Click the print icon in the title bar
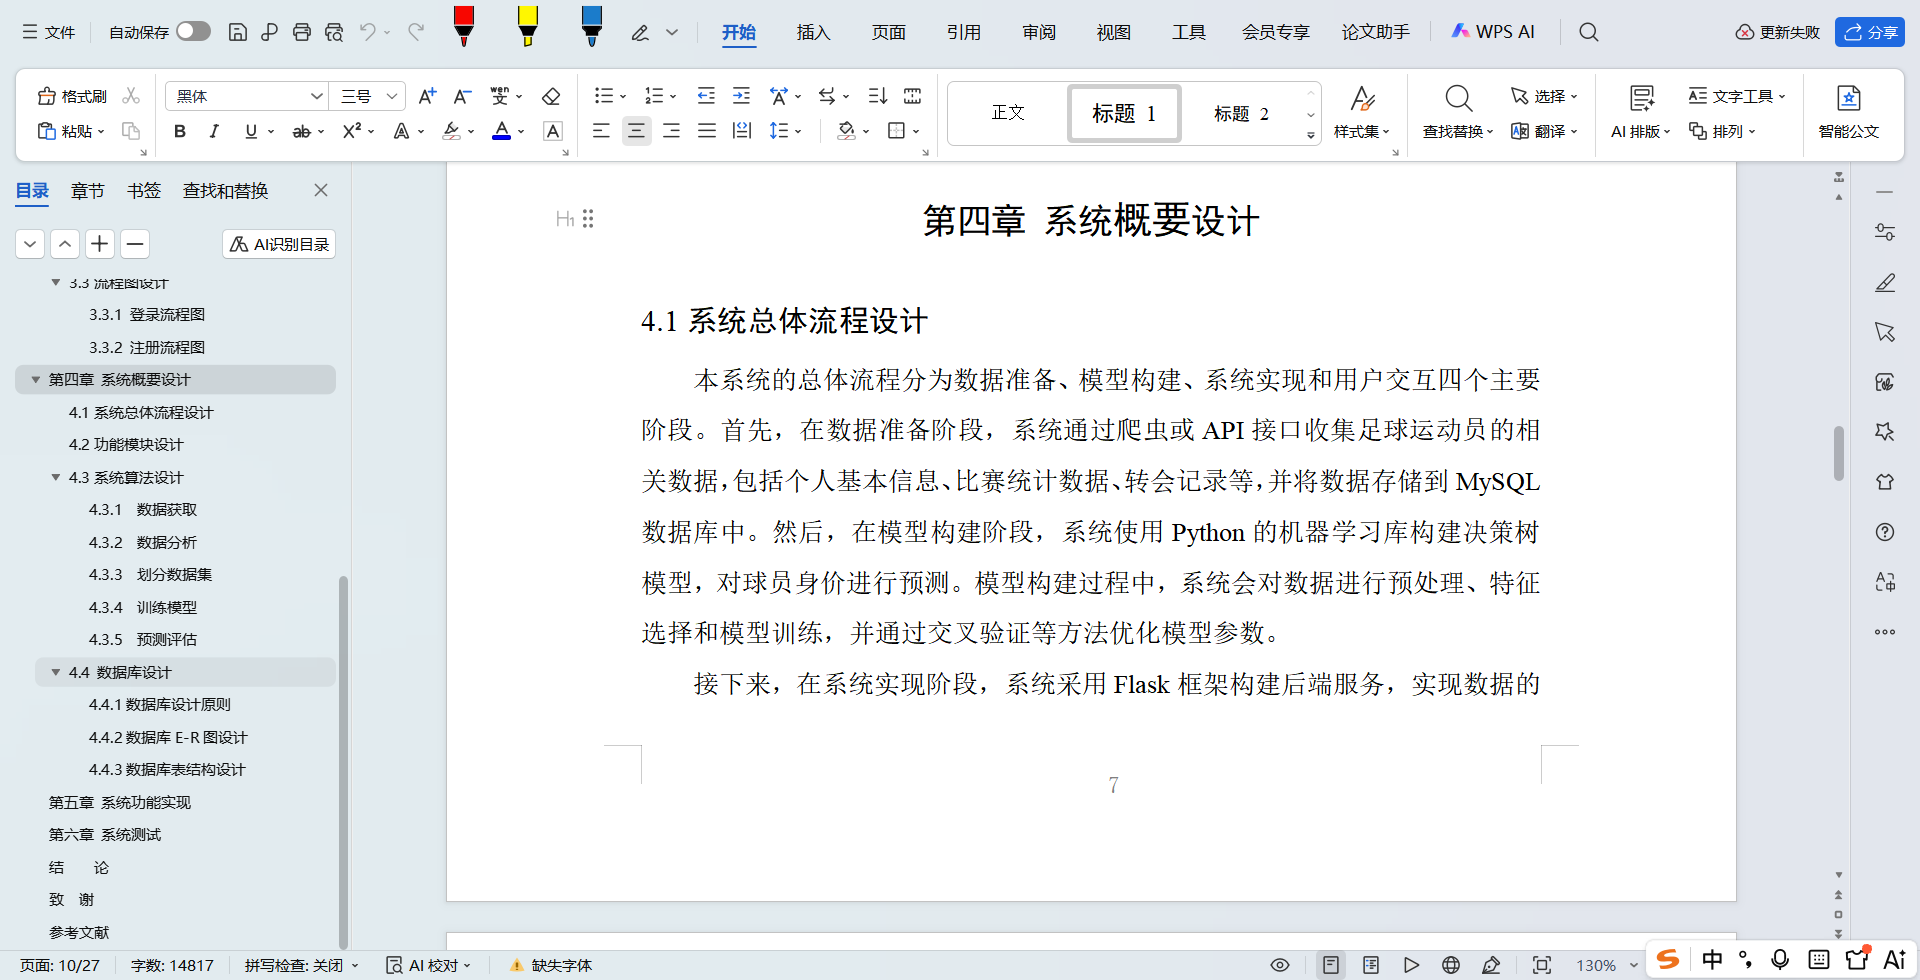 [x=302, y=32]
